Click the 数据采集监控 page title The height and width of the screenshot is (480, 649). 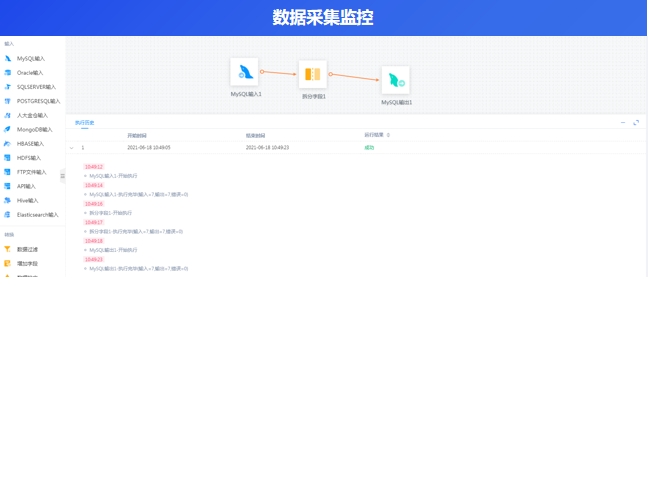click(x=323, y=18)
